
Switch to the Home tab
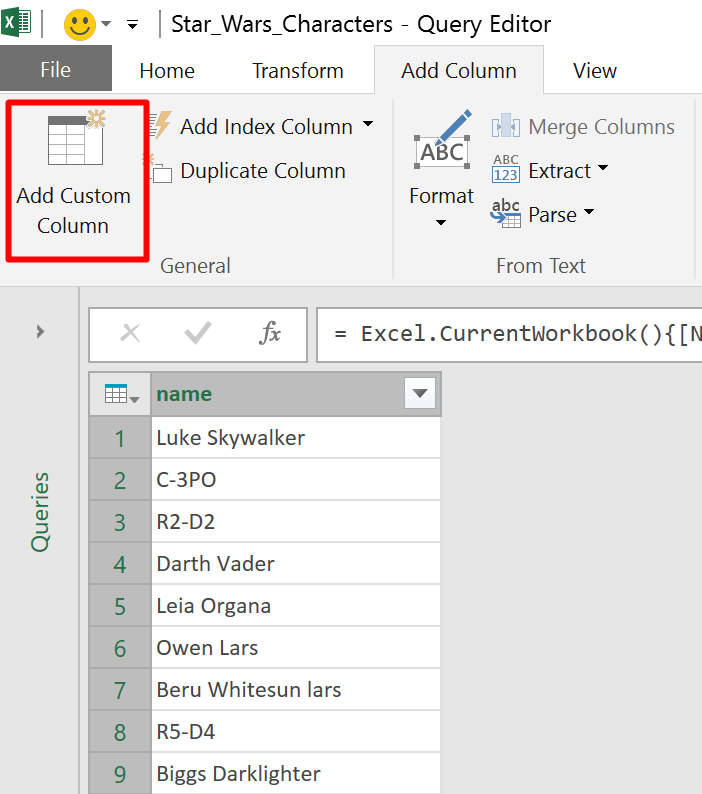coord(167,70)
